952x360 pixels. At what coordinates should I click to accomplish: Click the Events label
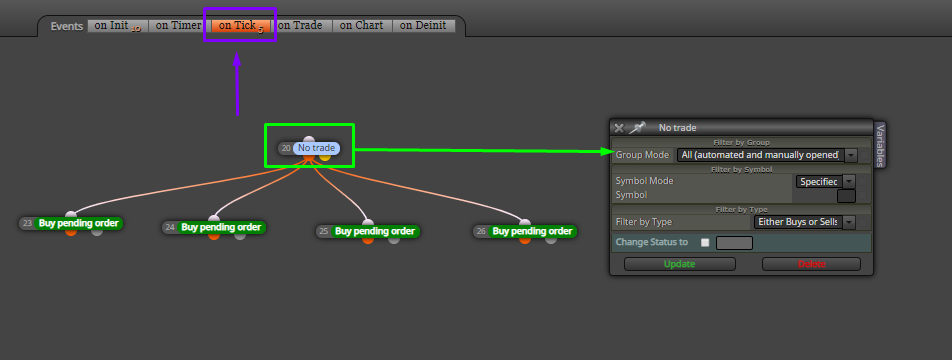tap(67, 26)
